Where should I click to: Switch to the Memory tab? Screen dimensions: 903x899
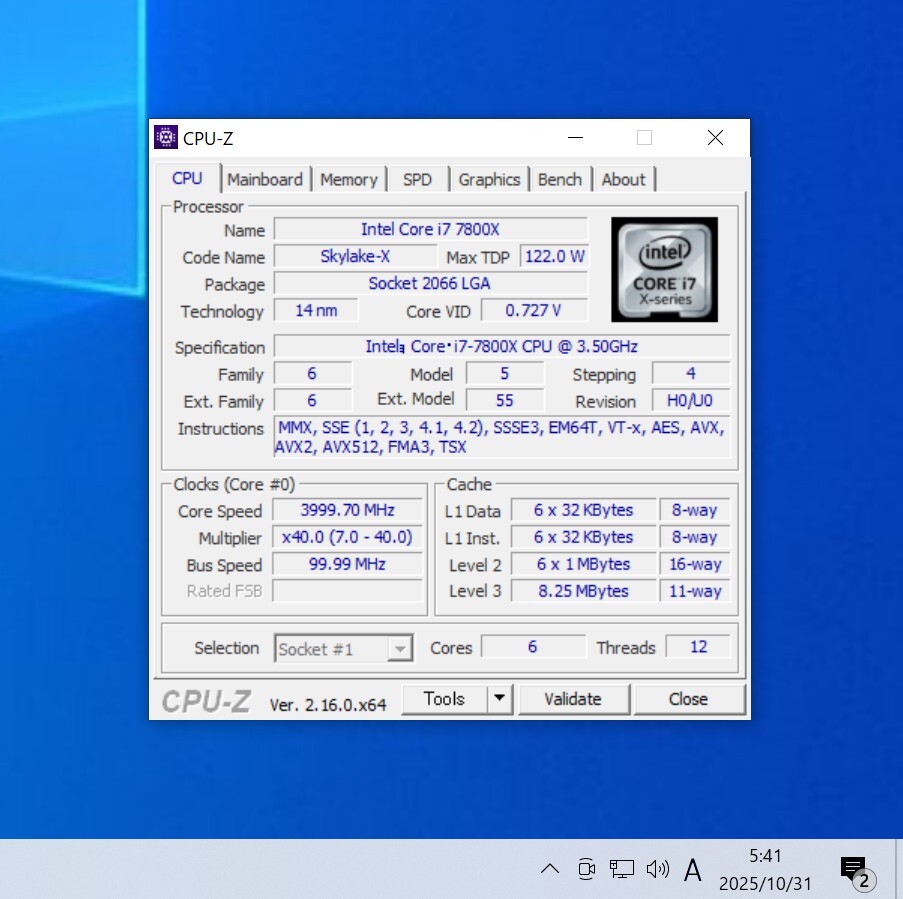click(349, 180)
